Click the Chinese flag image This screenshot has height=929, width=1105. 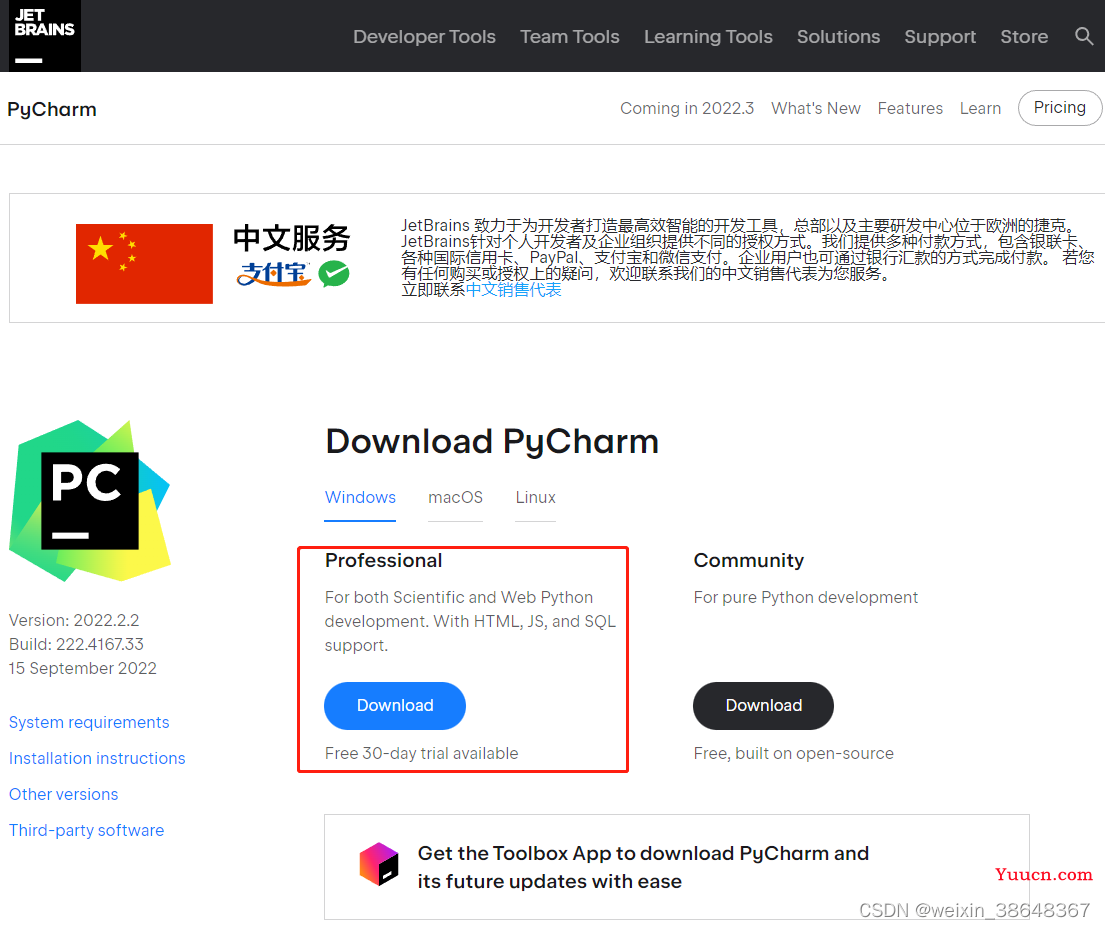tap(144, 264)
